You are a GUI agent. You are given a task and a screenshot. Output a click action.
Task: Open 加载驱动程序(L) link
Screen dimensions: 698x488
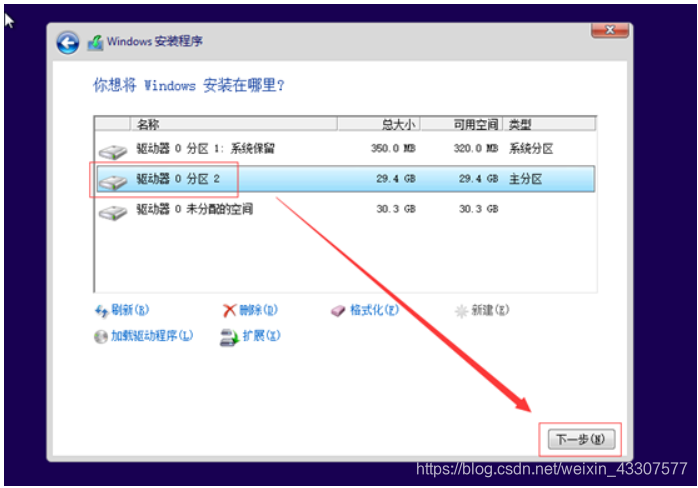[152, 335]
